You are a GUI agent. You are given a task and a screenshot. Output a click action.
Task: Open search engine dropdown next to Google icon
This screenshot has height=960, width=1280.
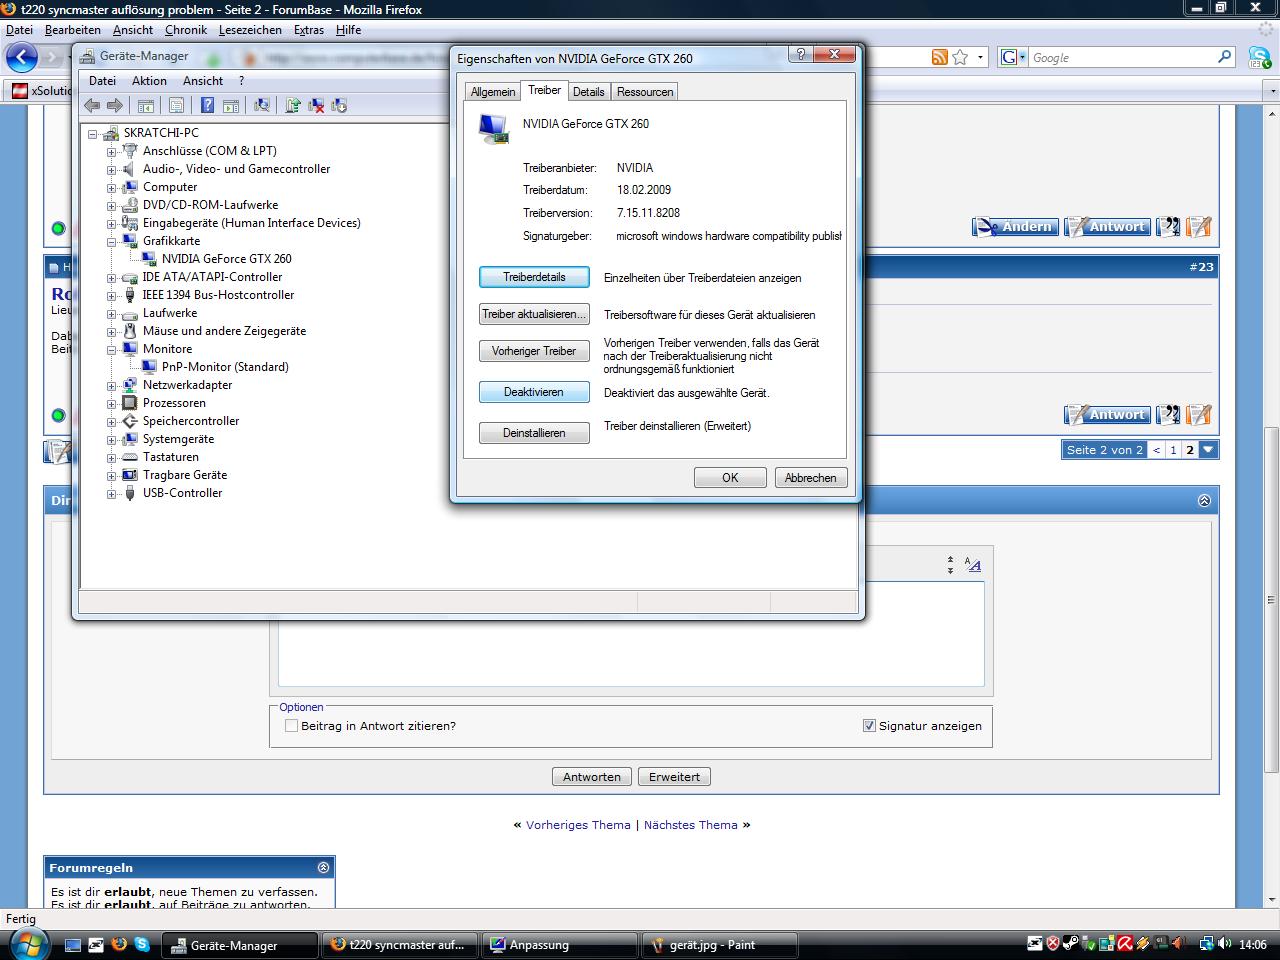(1022, 58)
